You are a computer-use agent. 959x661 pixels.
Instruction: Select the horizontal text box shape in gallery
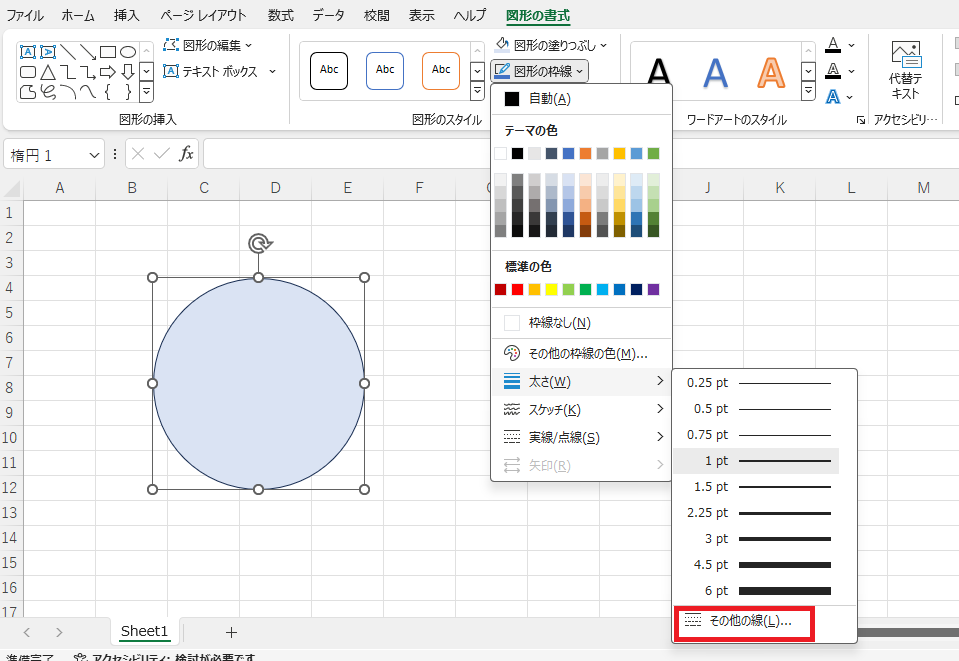[28, 52]
